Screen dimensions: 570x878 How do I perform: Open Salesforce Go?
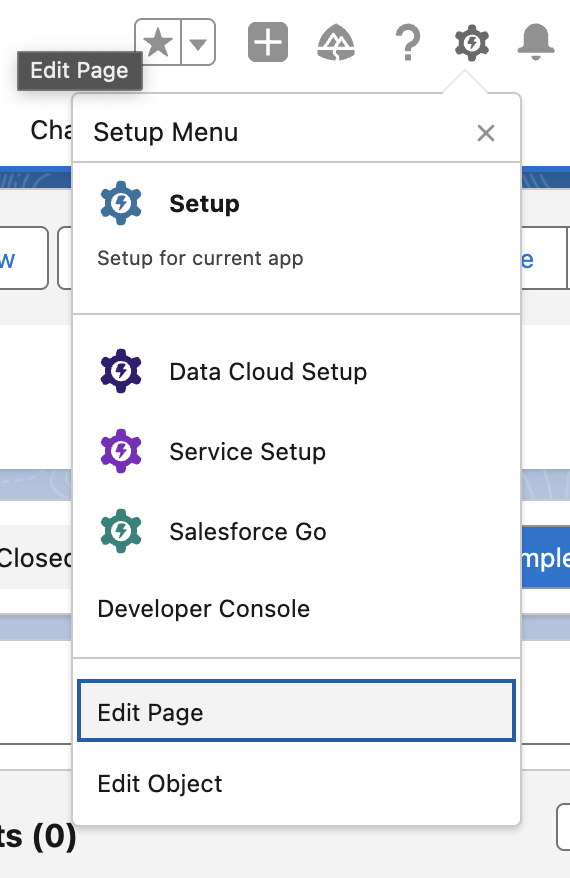tap(296, 531)
